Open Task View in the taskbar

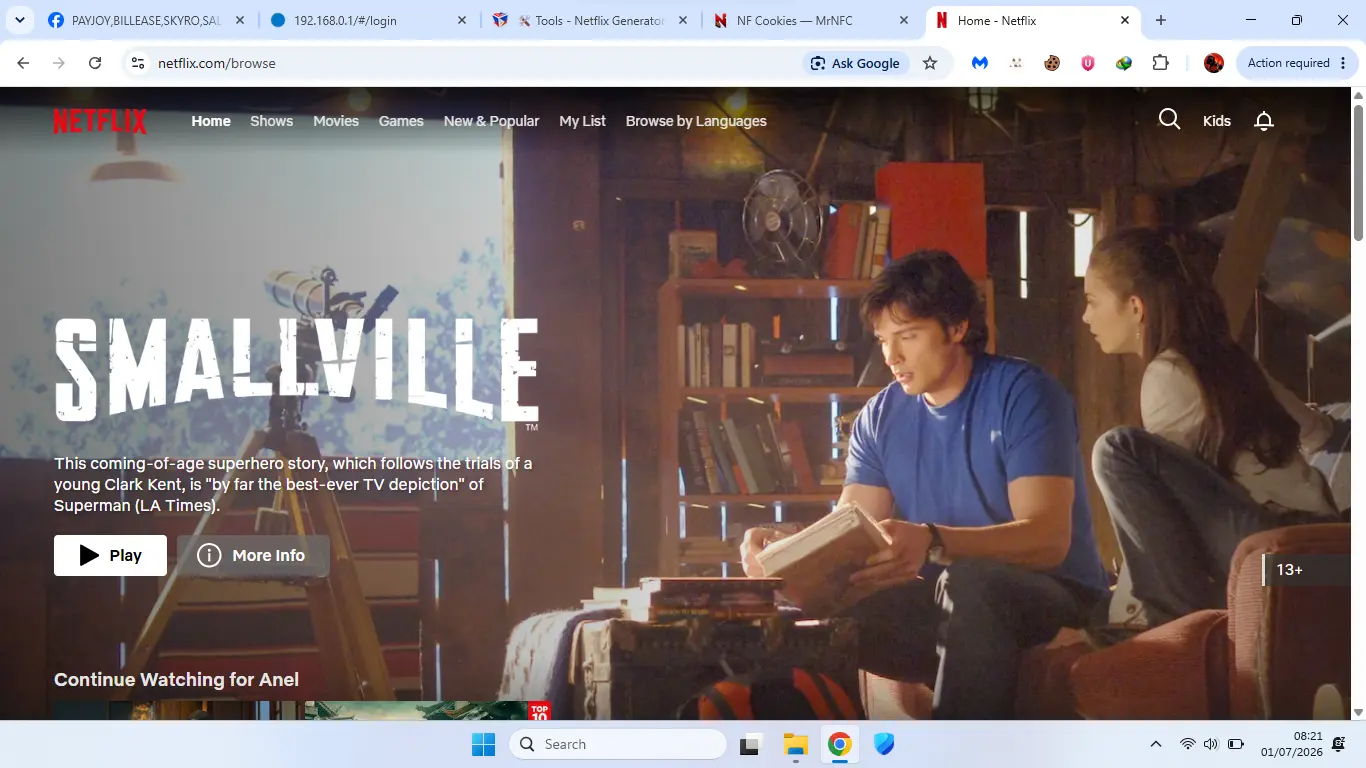click(750, 745)
